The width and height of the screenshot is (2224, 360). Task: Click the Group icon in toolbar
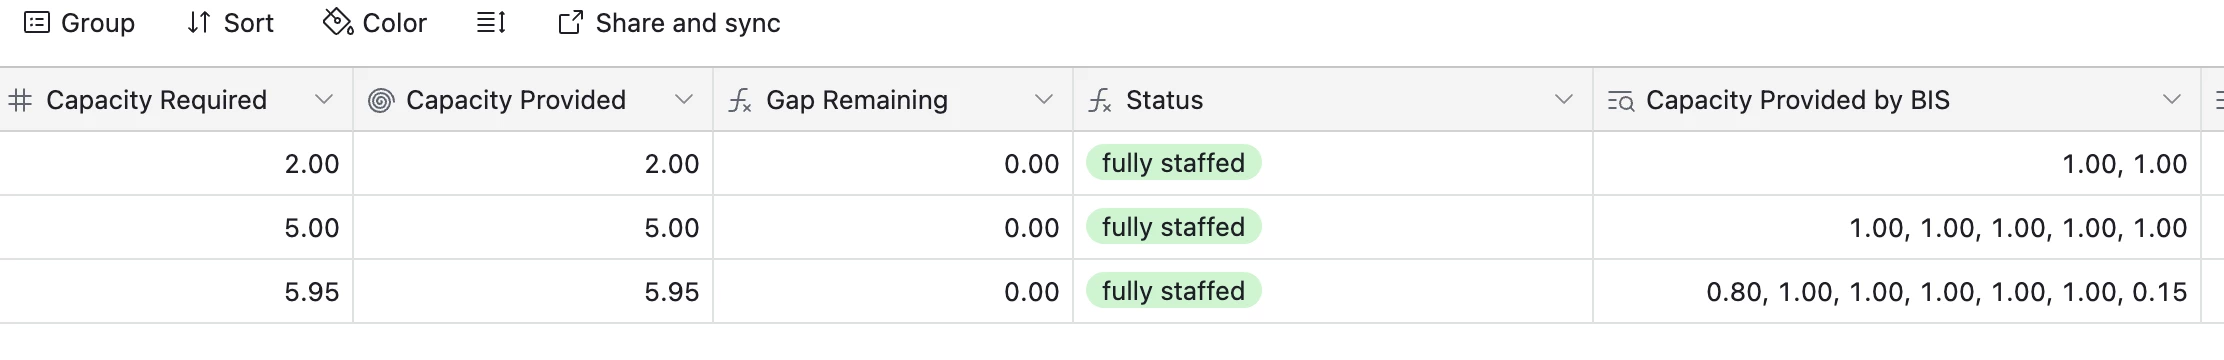click(37, 23)
